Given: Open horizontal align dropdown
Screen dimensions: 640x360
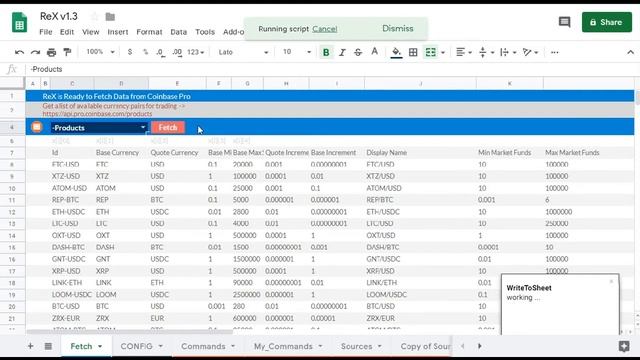Looking at the screenshot, I should tap(464, 52).
